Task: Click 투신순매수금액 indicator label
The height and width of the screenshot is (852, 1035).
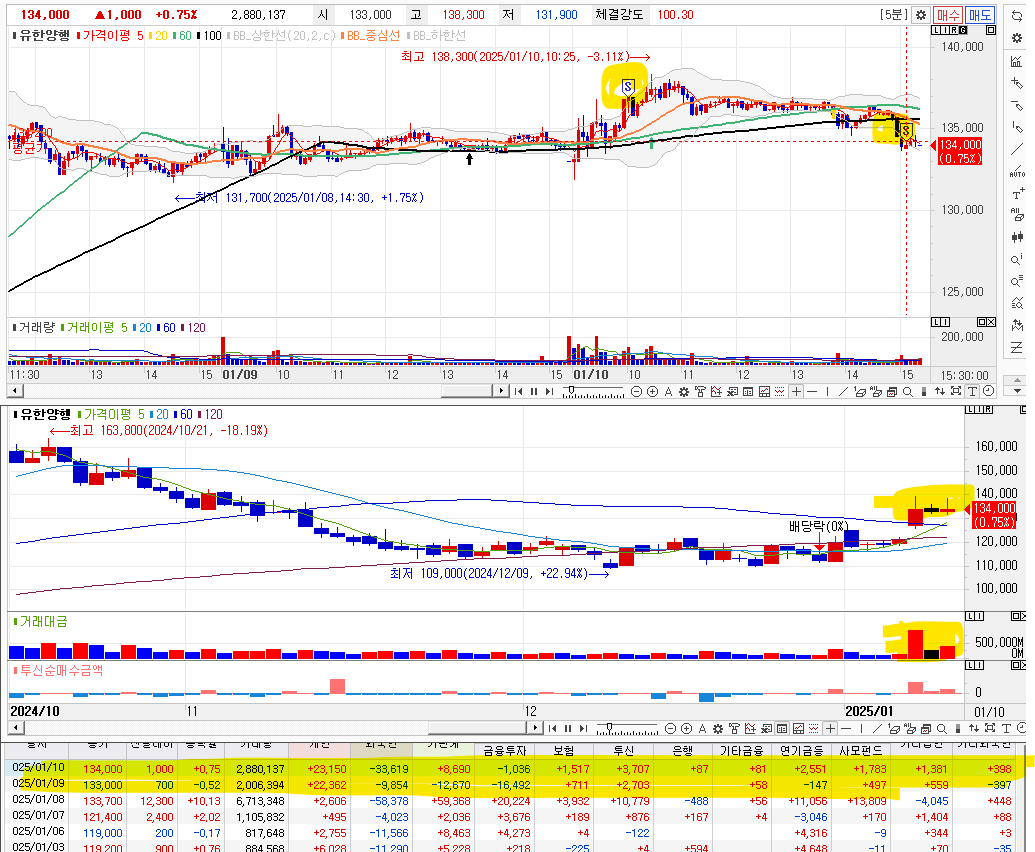Action: [x=59, y=670]
